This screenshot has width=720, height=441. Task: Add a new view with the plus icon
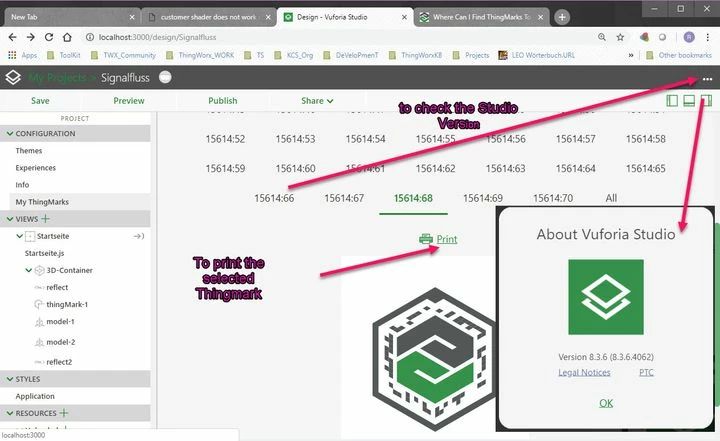tap(45, 219)
